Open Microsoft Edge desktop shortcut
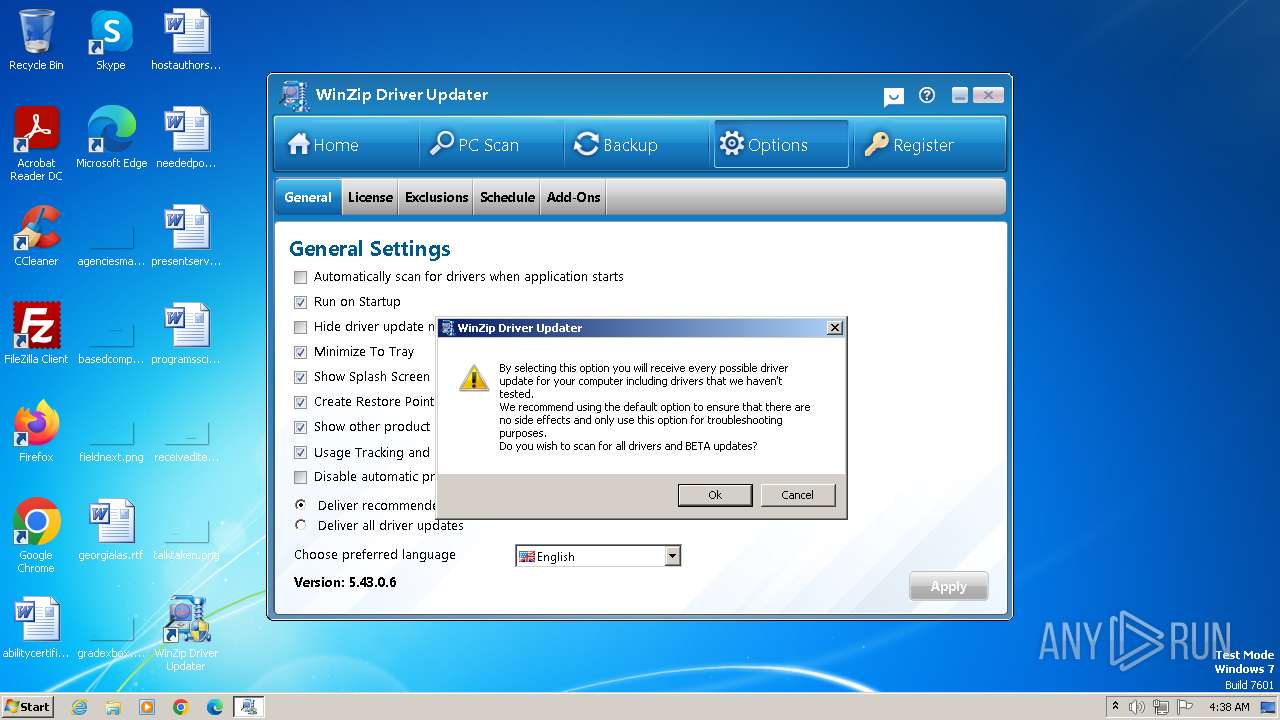 point(111,138)
